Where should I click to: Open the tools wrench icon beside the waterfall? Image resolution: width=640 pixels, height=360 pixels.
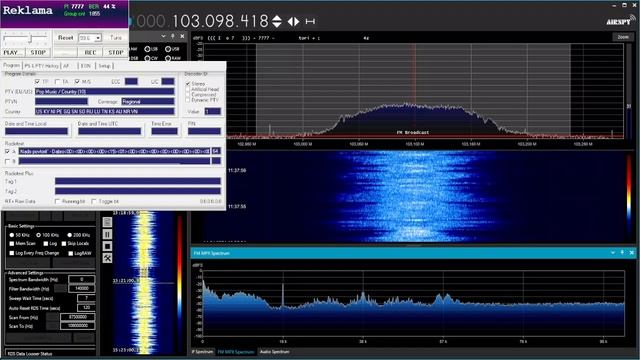107,258
